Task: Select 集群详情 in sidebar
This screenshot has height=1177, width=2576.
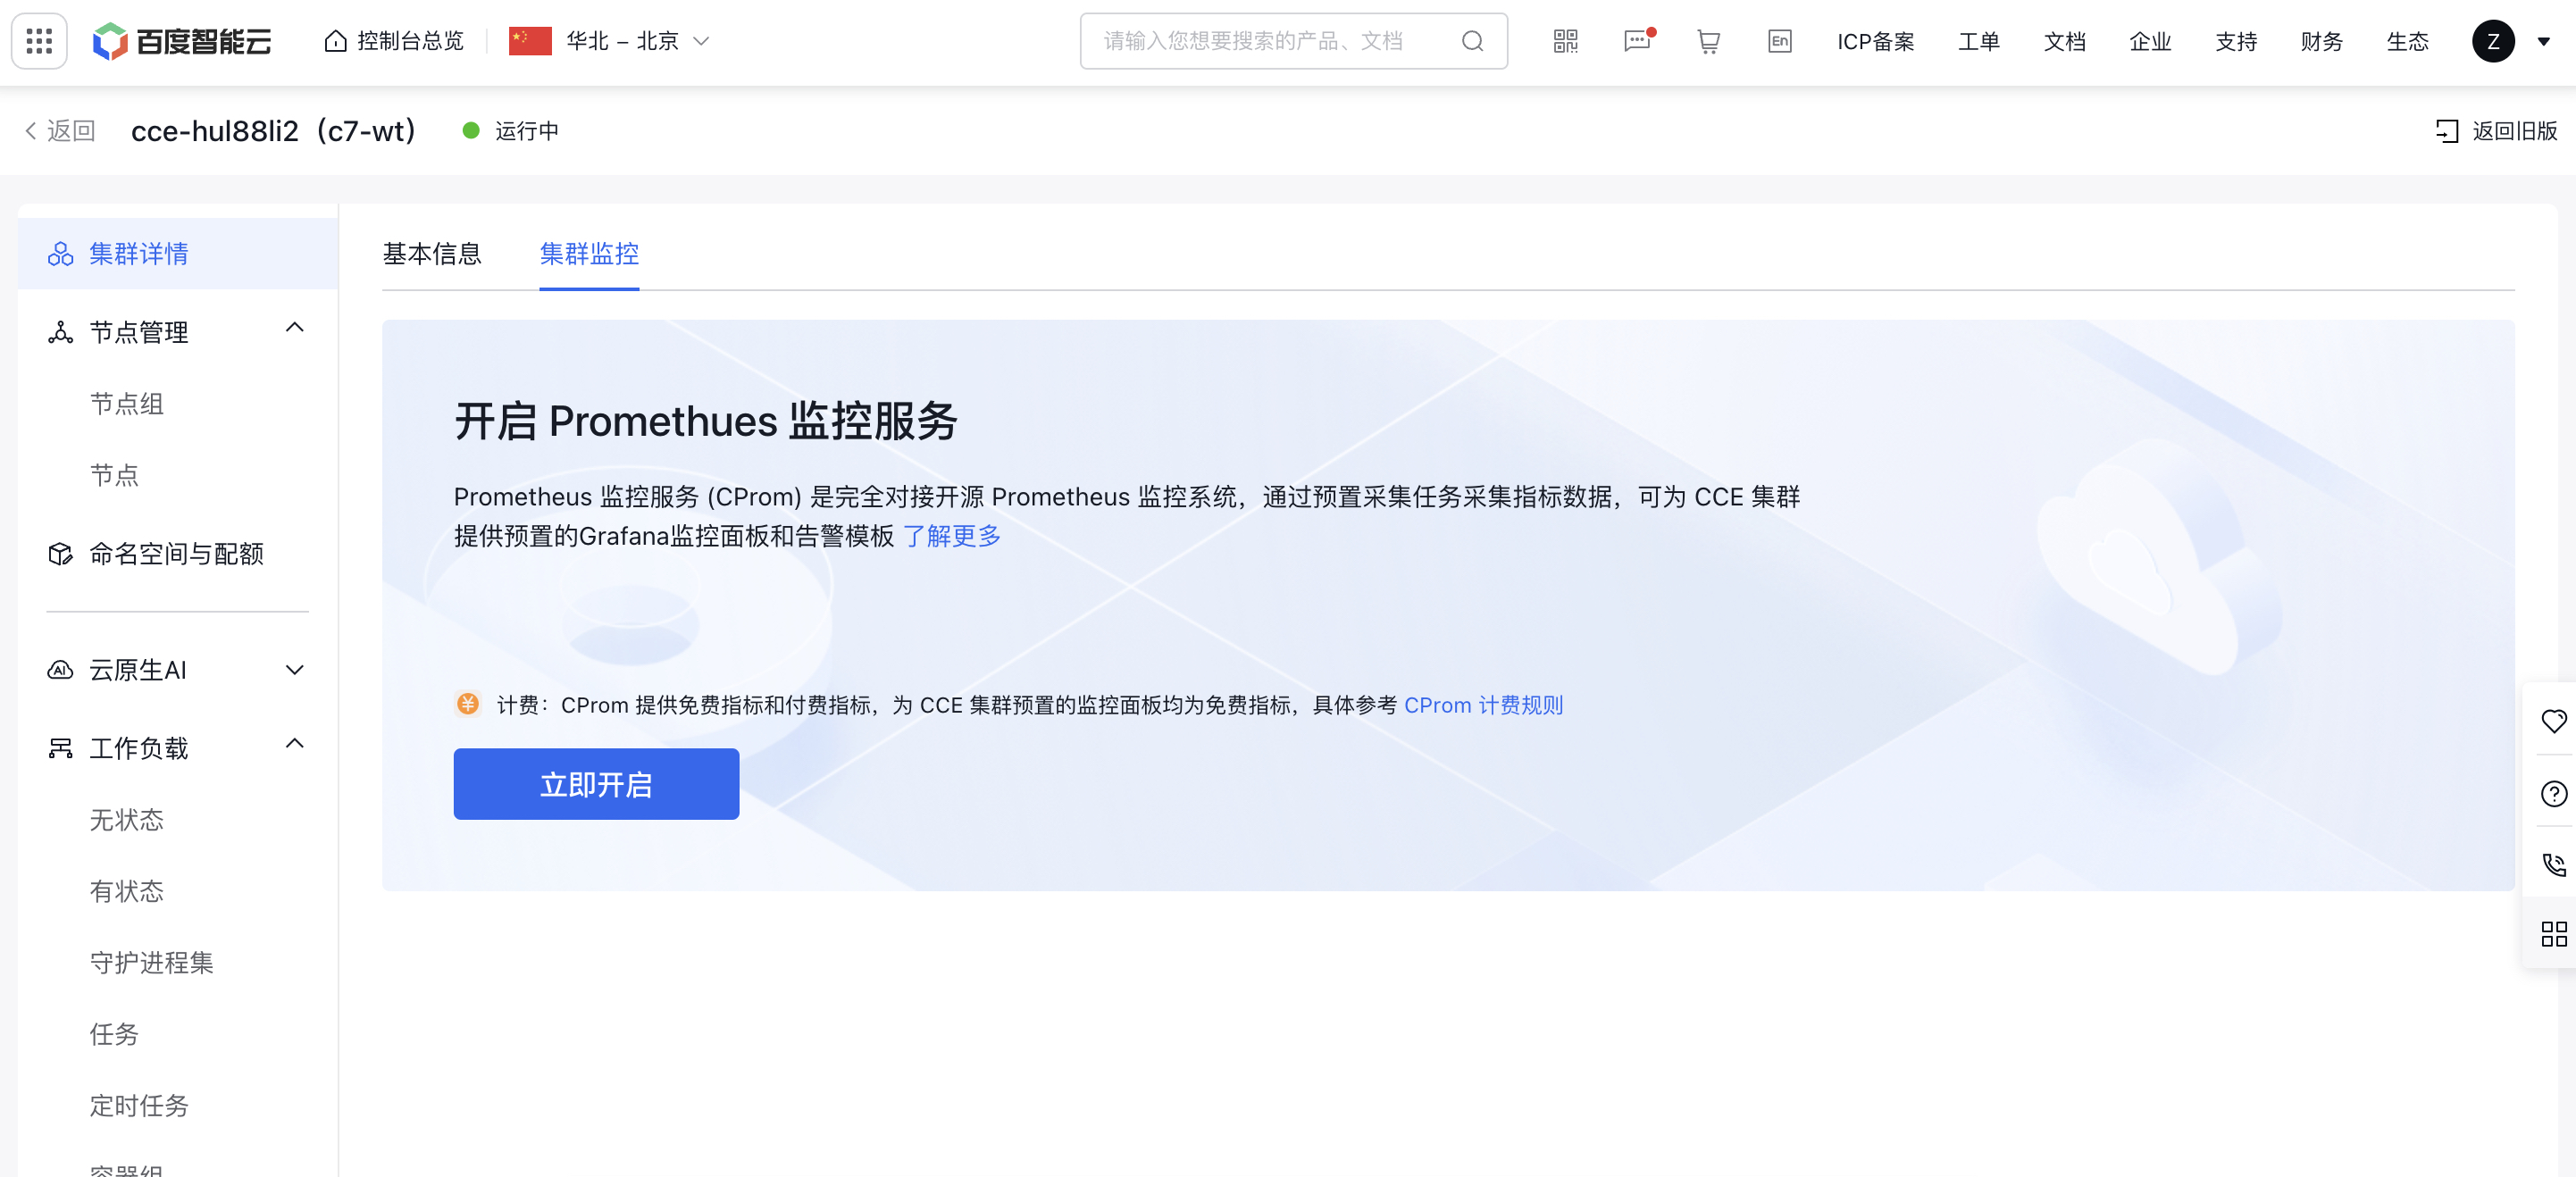Action: click(178, 254)
